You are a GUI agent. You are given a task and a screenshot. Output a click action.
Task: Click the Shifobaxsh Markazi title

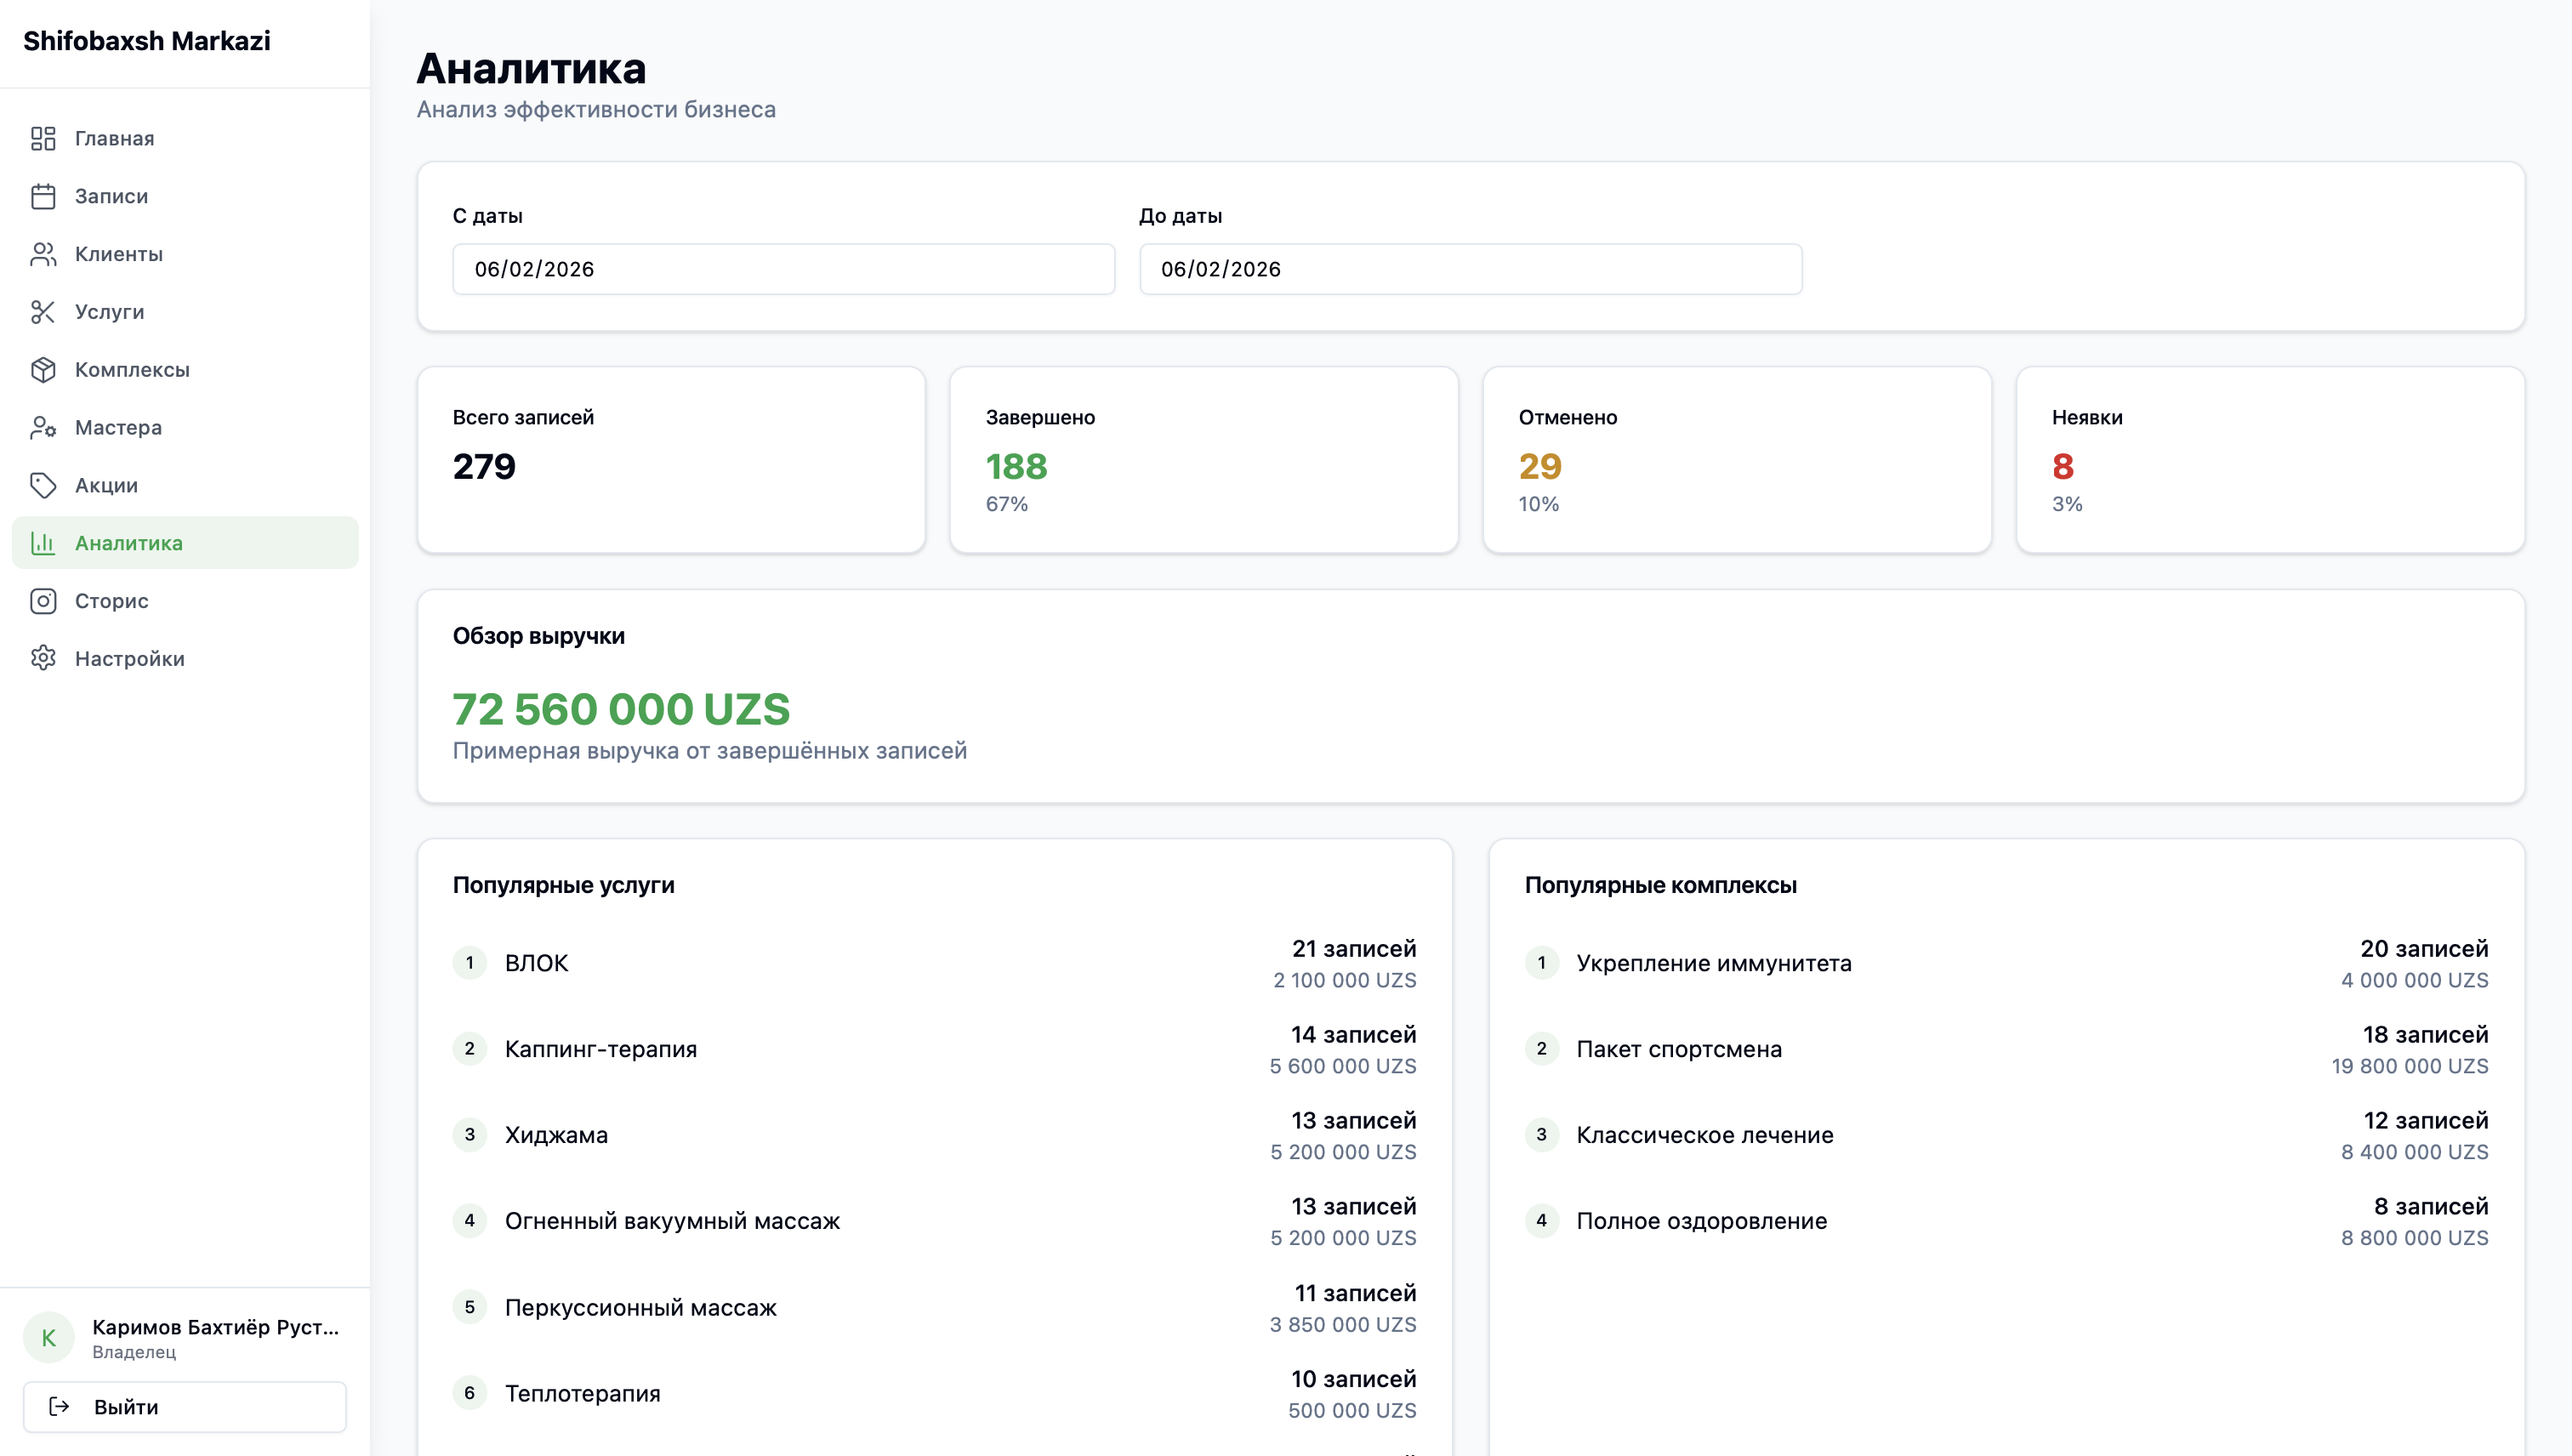146,41
